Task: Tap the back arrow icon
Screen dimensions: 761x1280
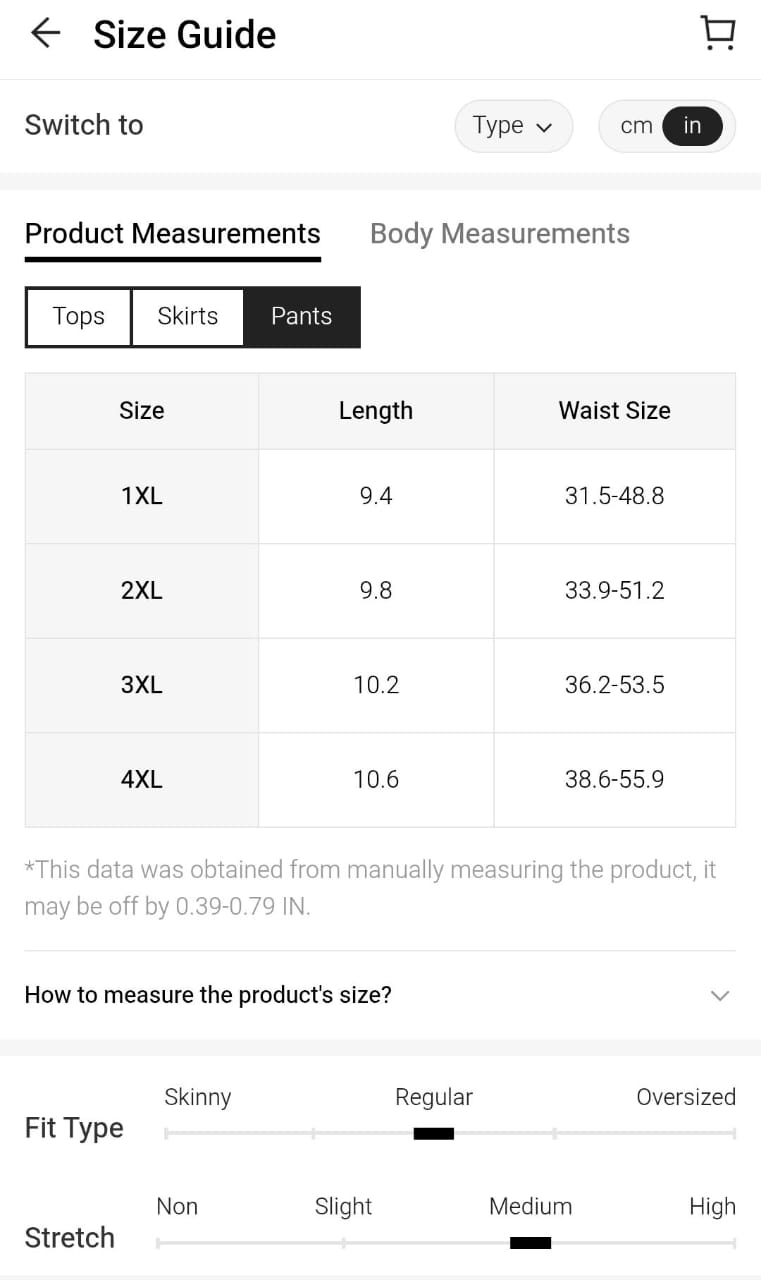Action: 45,34
